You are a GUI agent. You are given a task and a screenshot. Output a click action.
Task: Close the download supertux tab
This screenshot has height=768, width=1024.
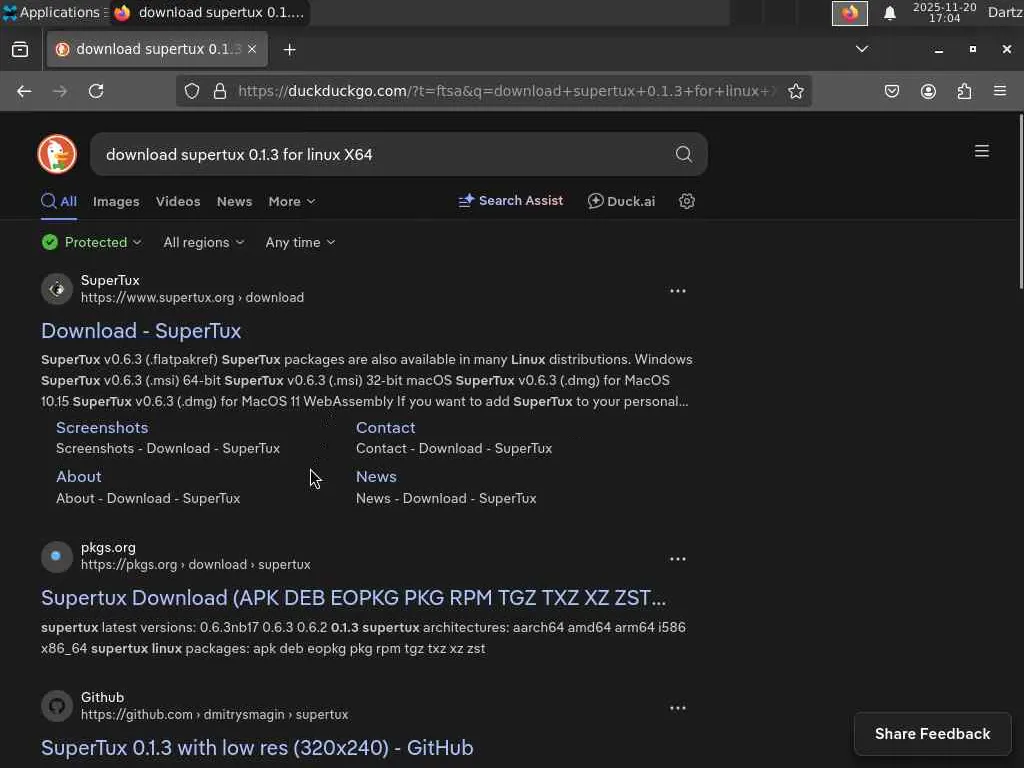252,49
